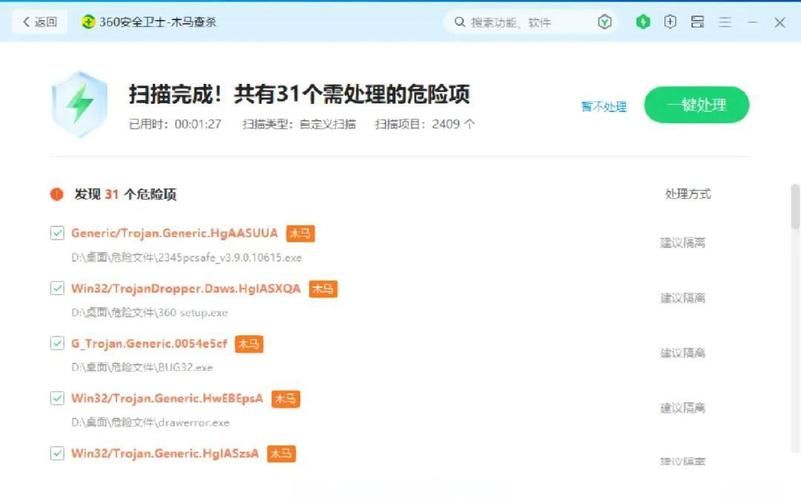Uncheck Win32/TrojanDropper.Daws.HgIASXQA item
Screen dimensions: 801x500
pyautogui.click(x=57, y=288)
